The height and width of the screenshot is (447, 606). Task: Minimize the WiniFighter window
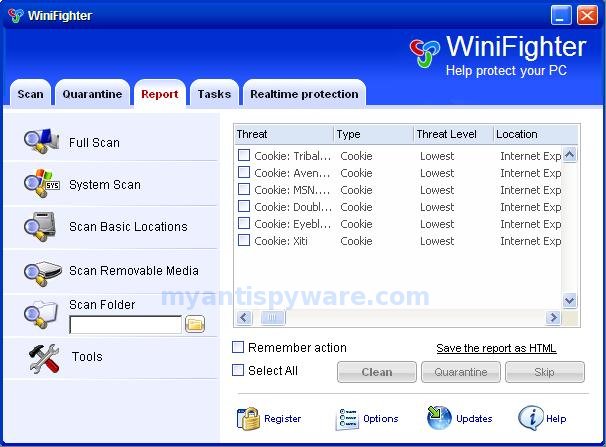(x=561, y=15)
